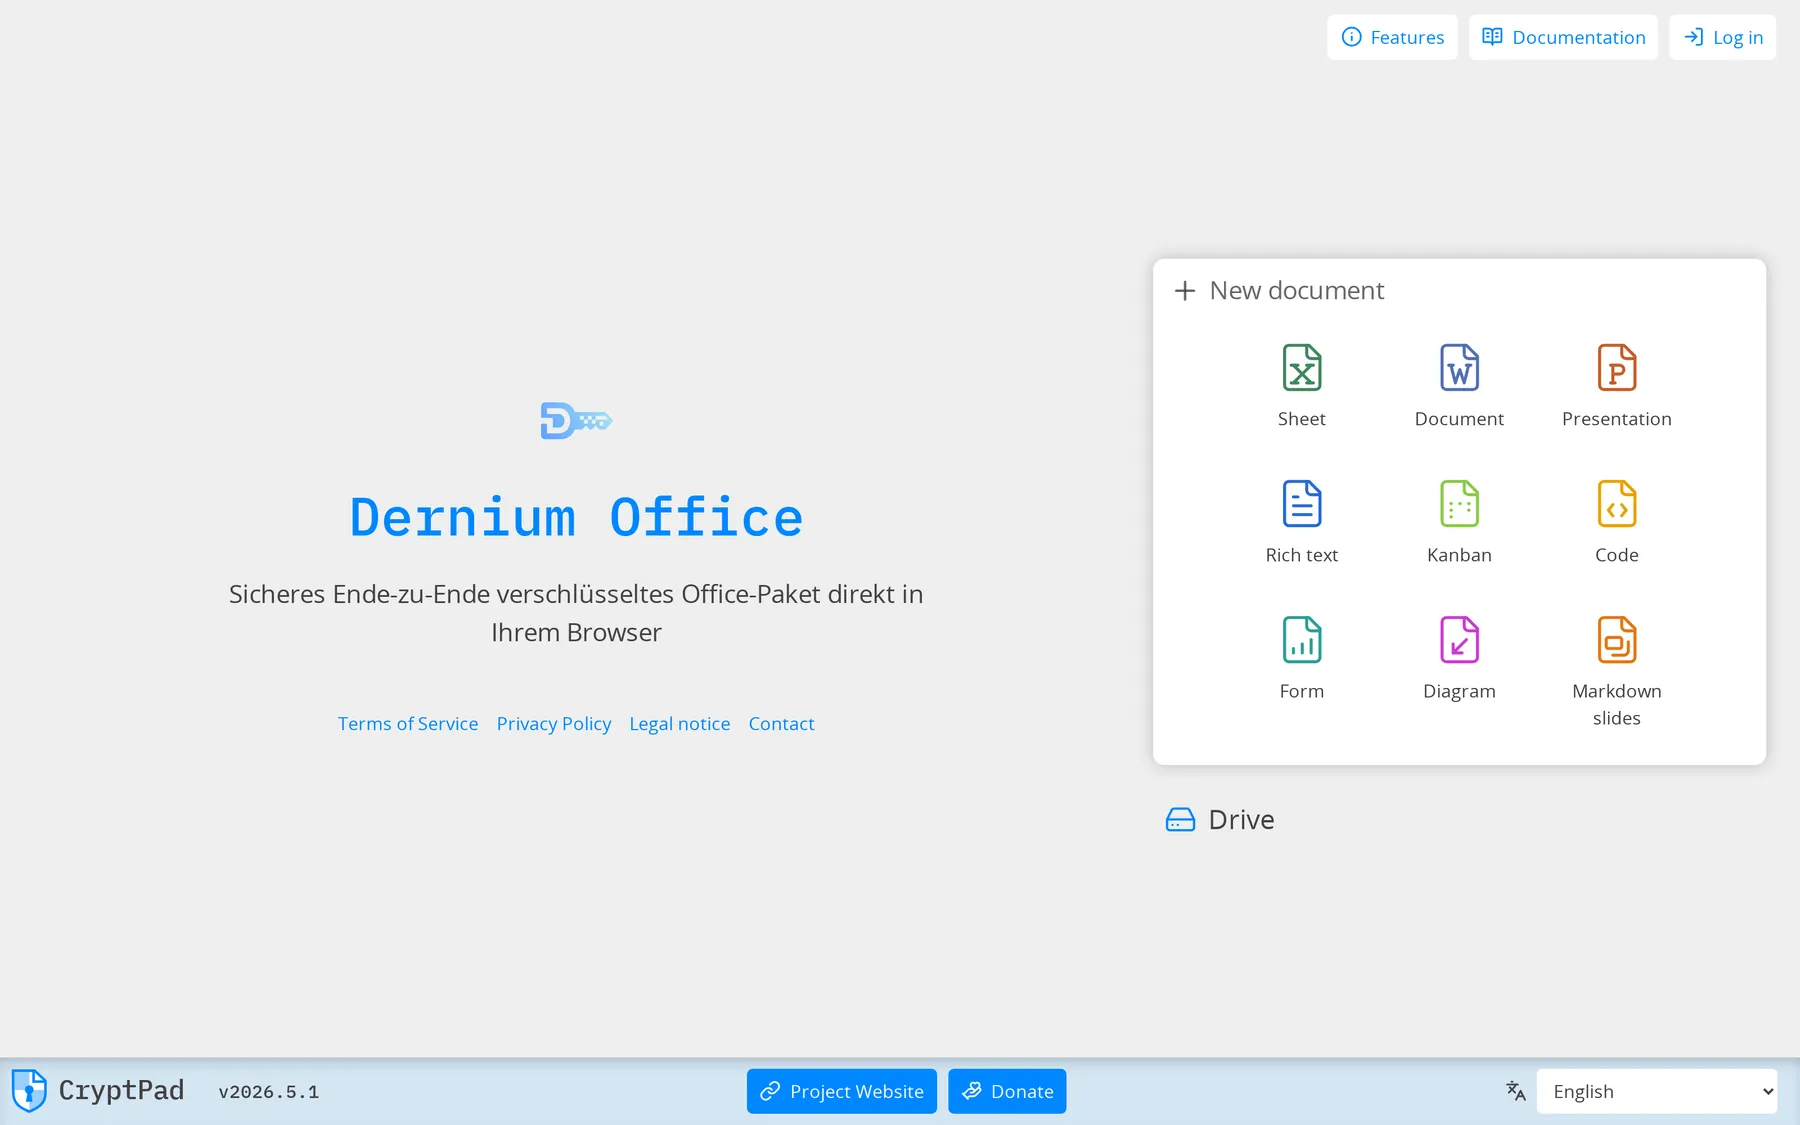This screenshot has height=1125, width=1800.
Task: Open the English language dropdown
Action: 1657,1091
